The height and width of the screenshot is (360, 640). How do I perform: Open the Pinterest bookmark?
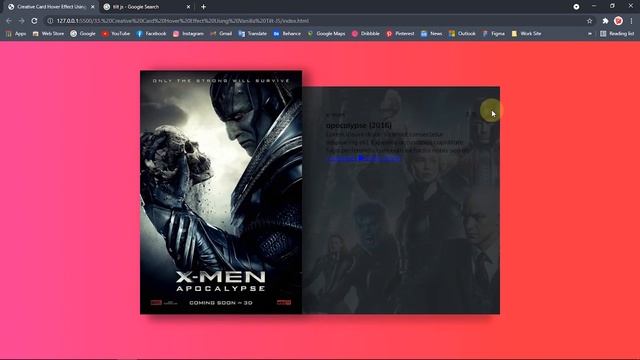click(x=400, y=33)
